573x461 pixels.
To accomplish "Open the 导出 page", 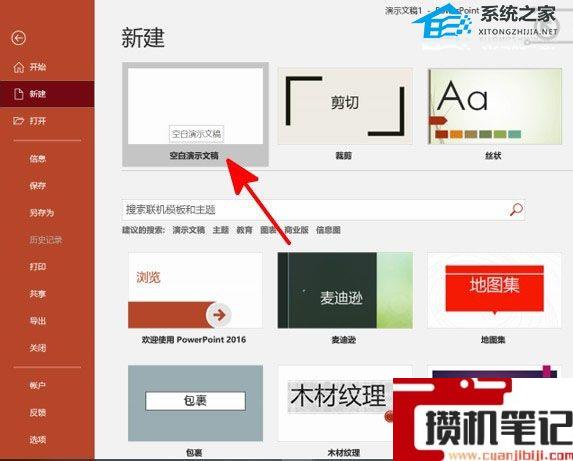I will [38, 321].
